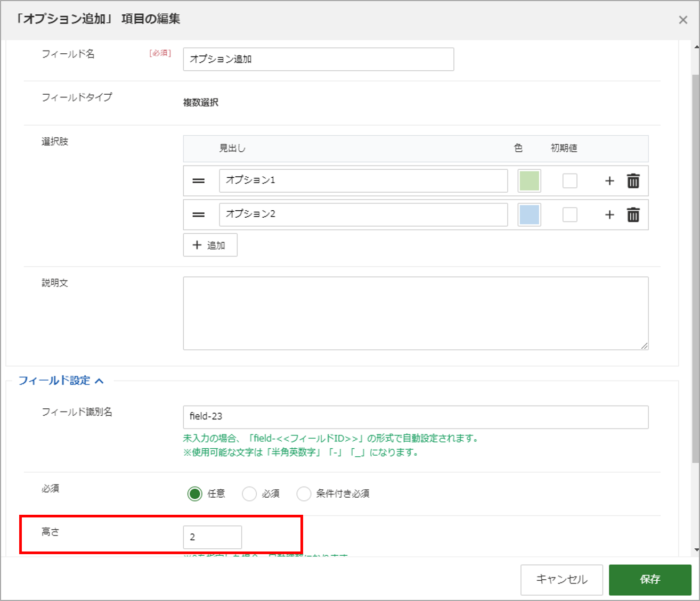This screenshot has width=700, height=601.
Task: Click the dialog's vertical scrollbar
Action: (x=696, y=268)
